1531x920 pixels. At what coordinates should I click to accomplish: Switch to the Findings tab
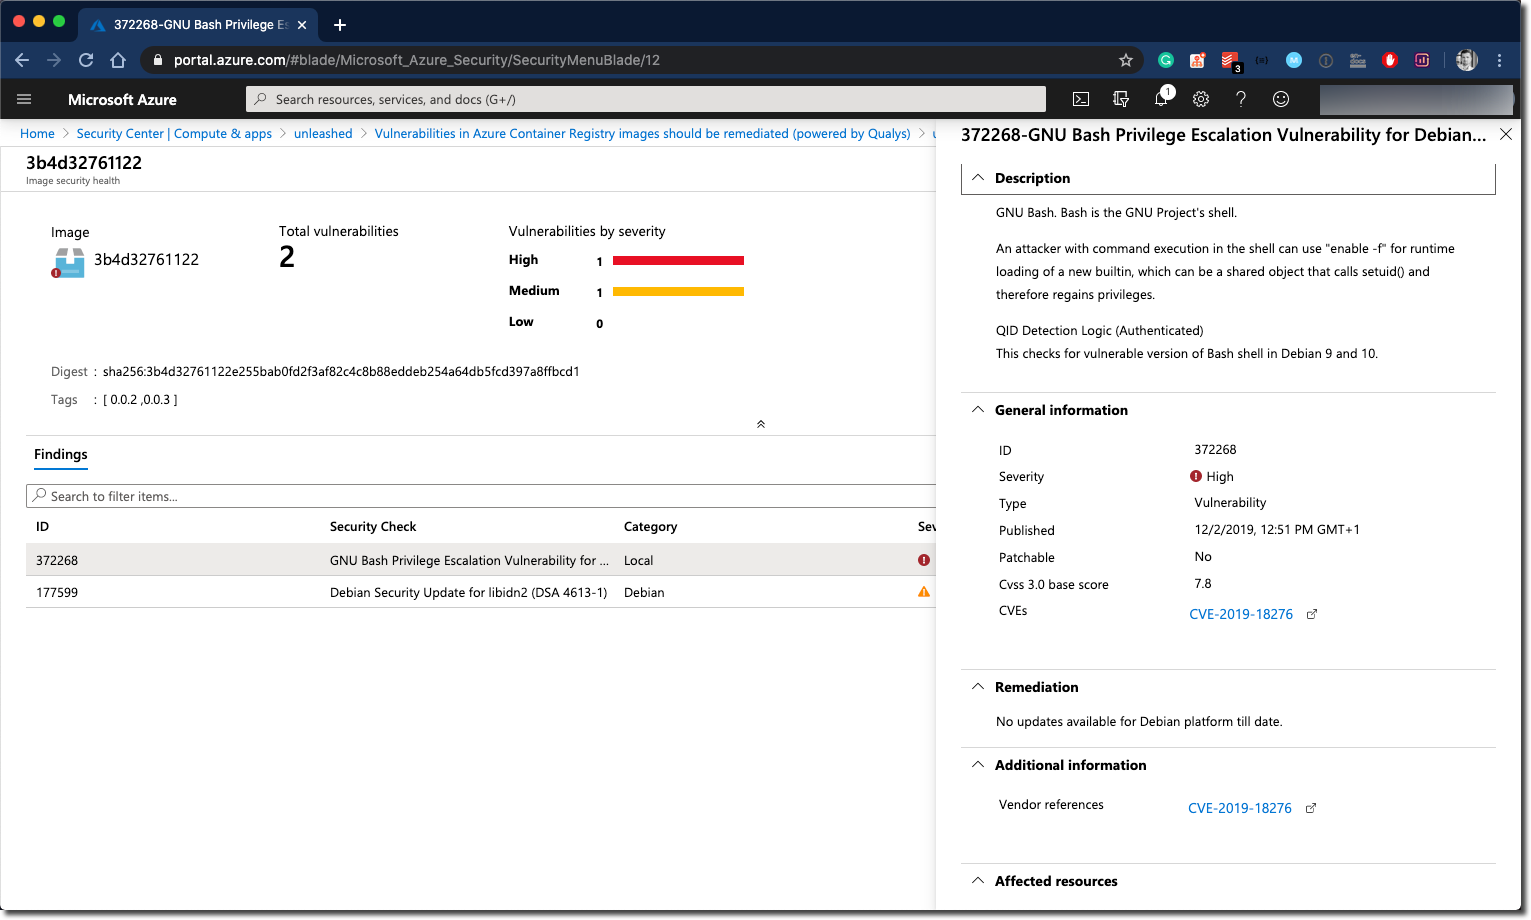[60, 455]
